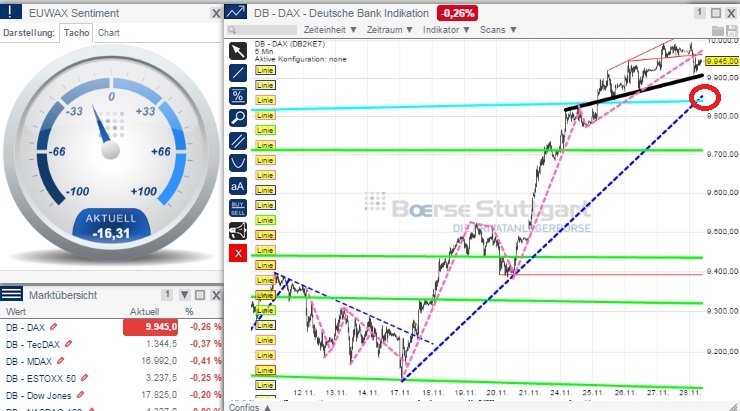Click the pencil icon next to DB - TecDAX
Viewport: 740px width, 411px height.
point(68,344)
